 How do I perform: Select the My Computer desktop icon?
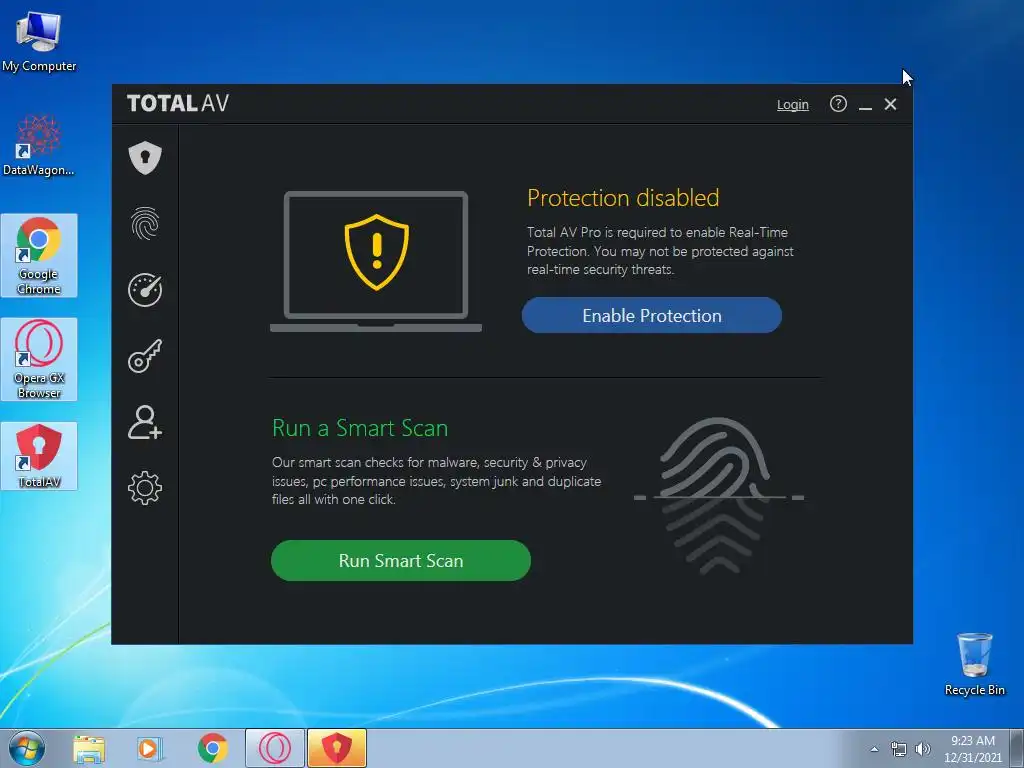click(39, 41)
